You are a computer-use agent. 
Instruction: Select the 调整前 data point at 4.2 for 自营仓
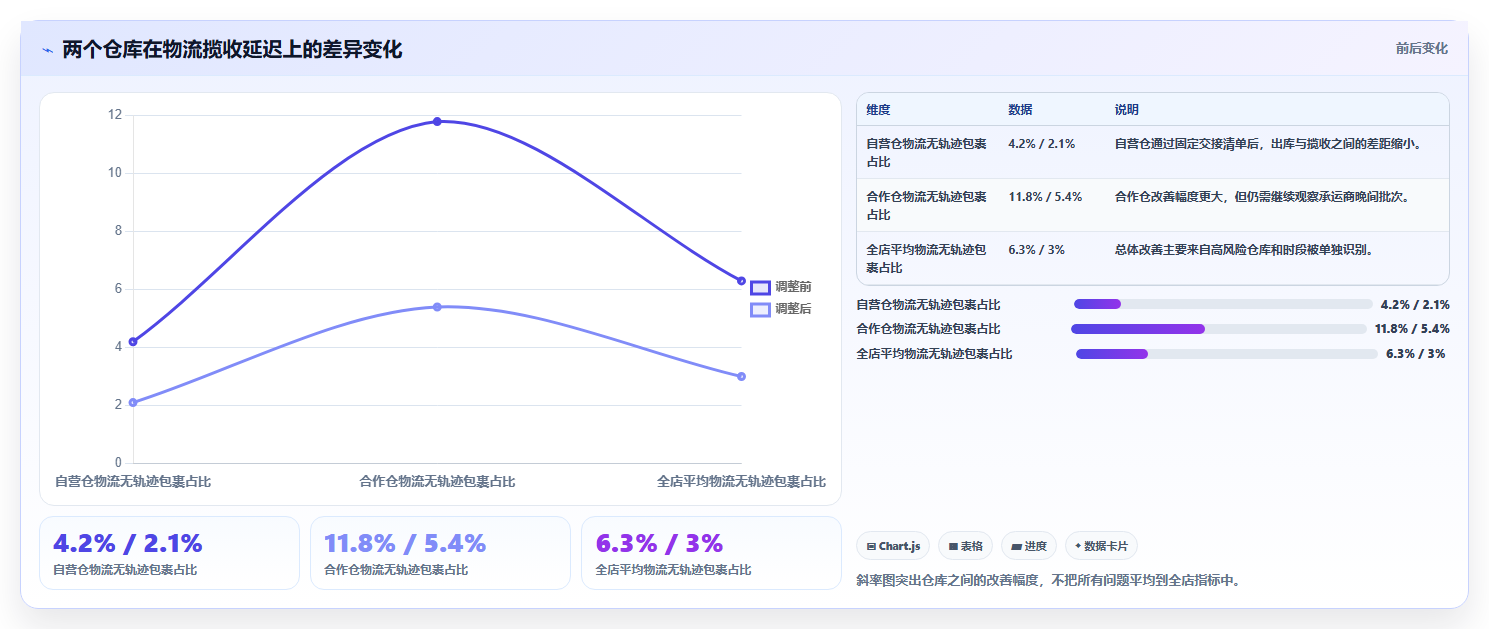point(133,342)
